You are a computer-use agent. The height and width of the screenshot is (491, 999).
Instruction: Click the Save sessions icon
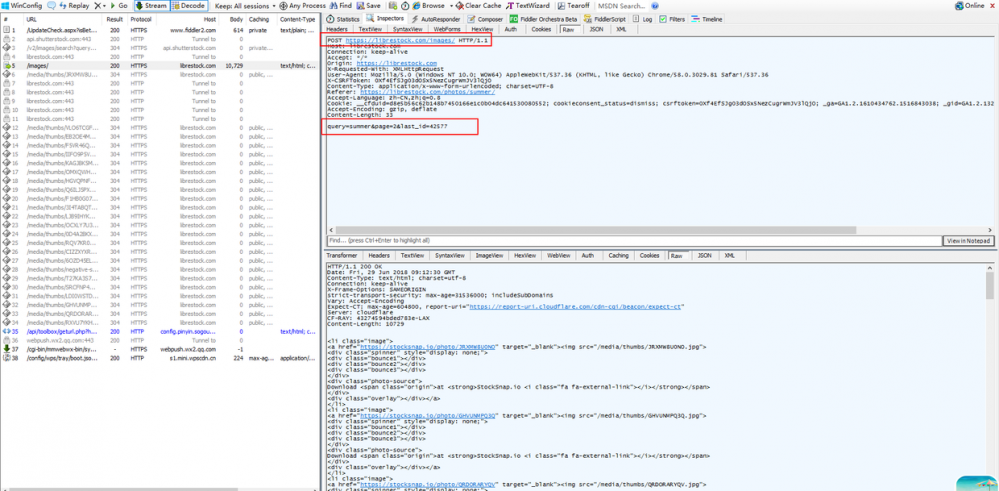(368, 6)
